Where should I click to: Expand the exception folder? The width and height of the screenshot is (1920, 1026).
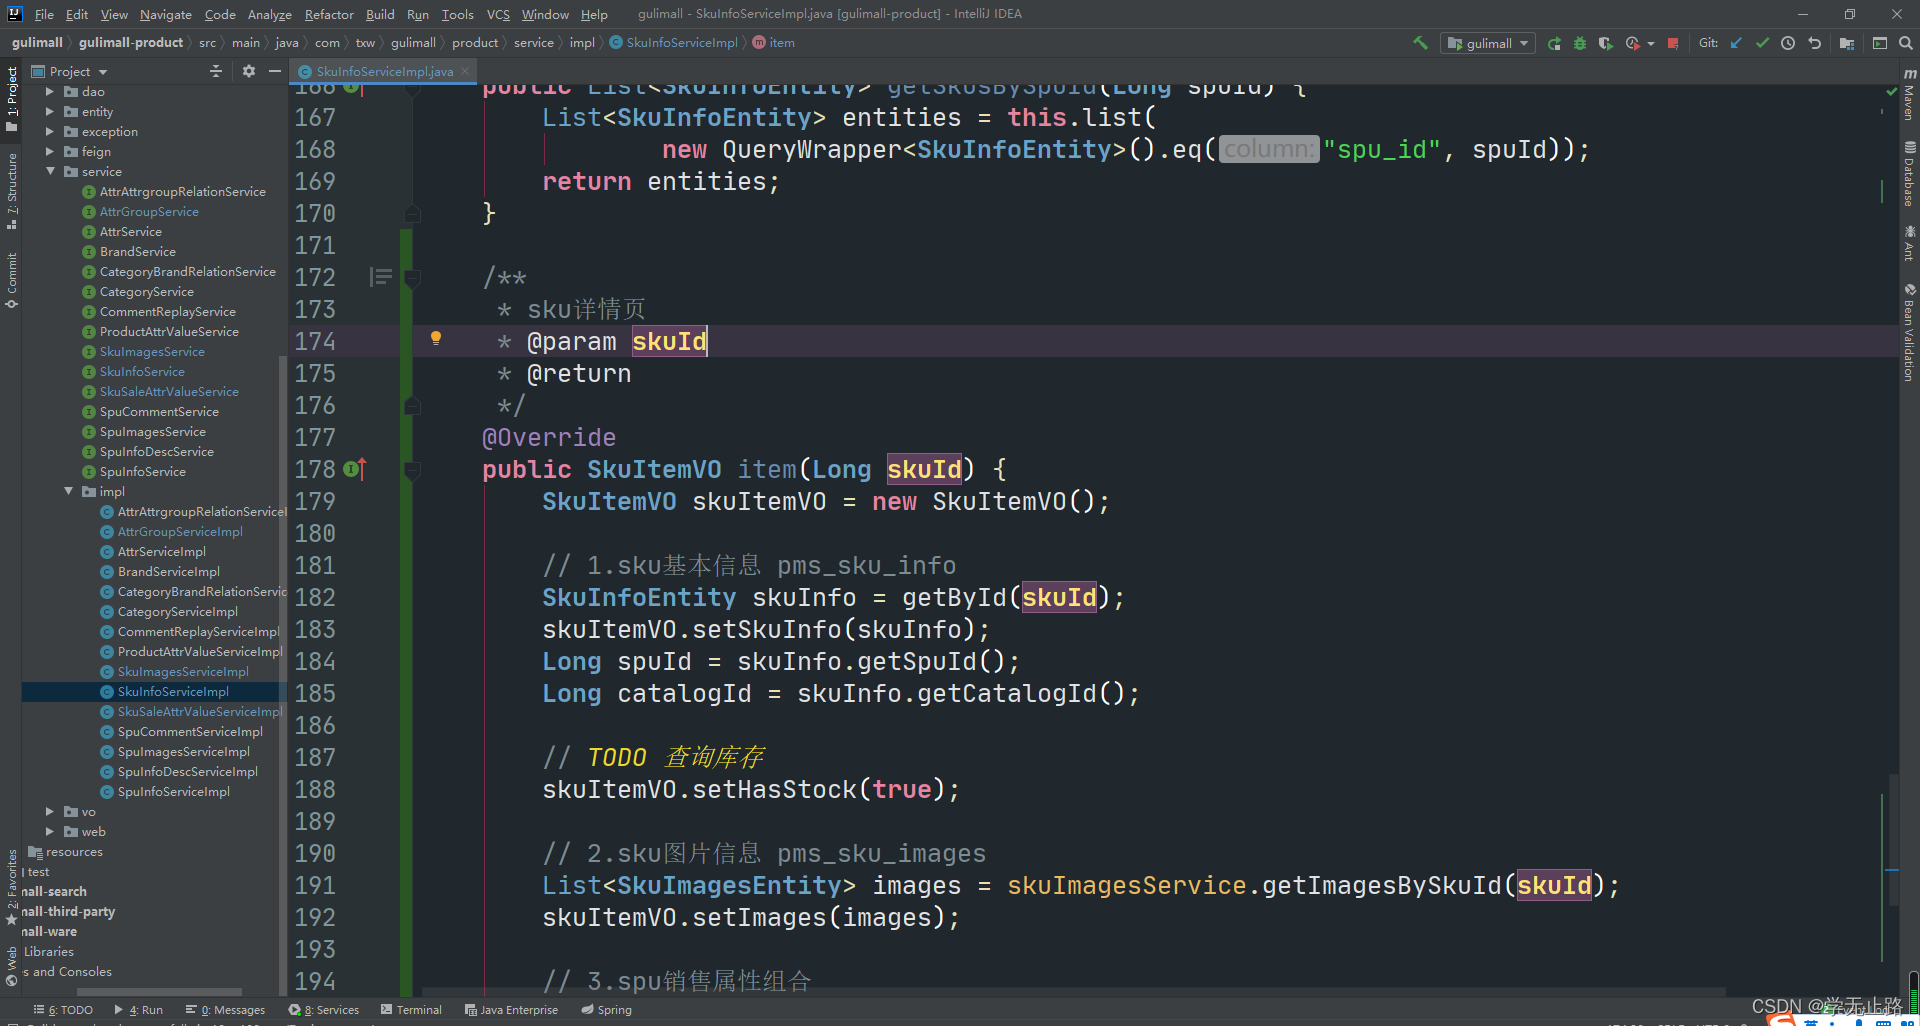pos(50,131)
